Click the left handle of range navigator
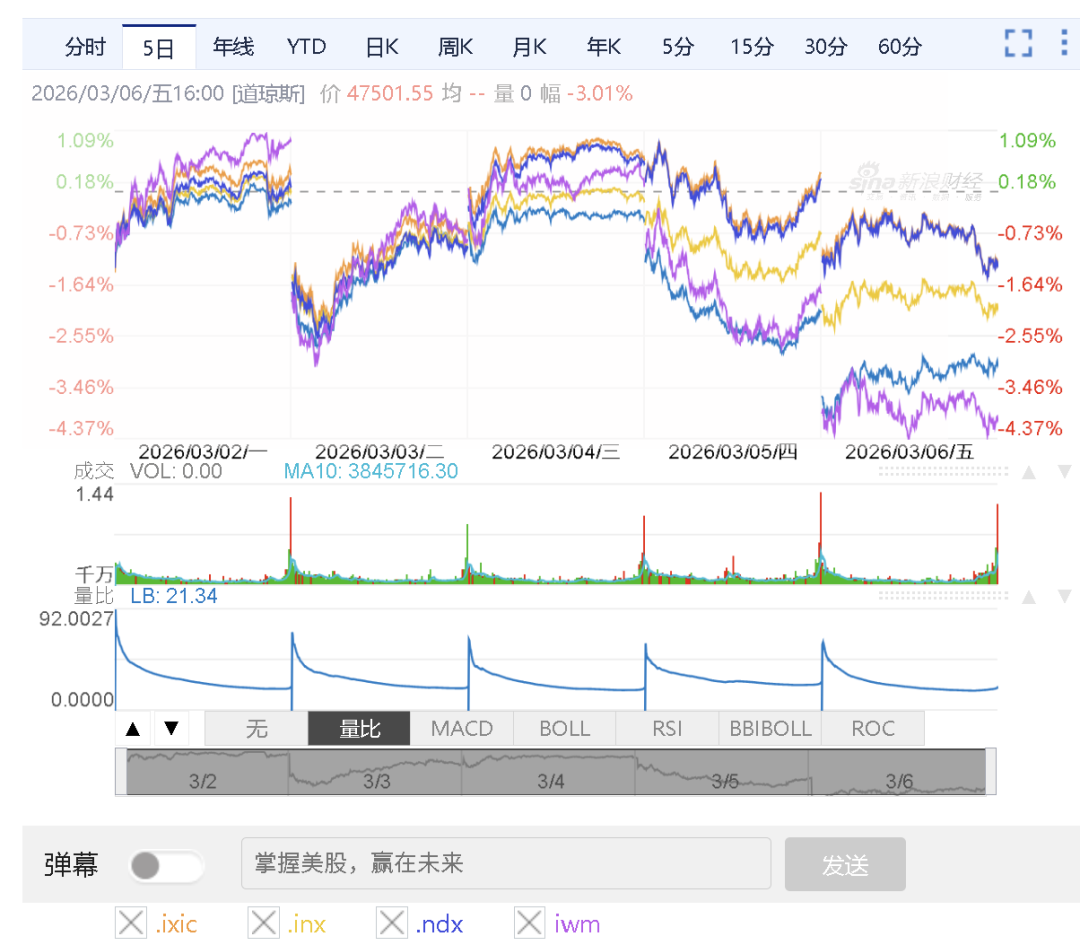The height and width of the screenshot is (945, 1080). pyautogui.click(x=121, y=771)
